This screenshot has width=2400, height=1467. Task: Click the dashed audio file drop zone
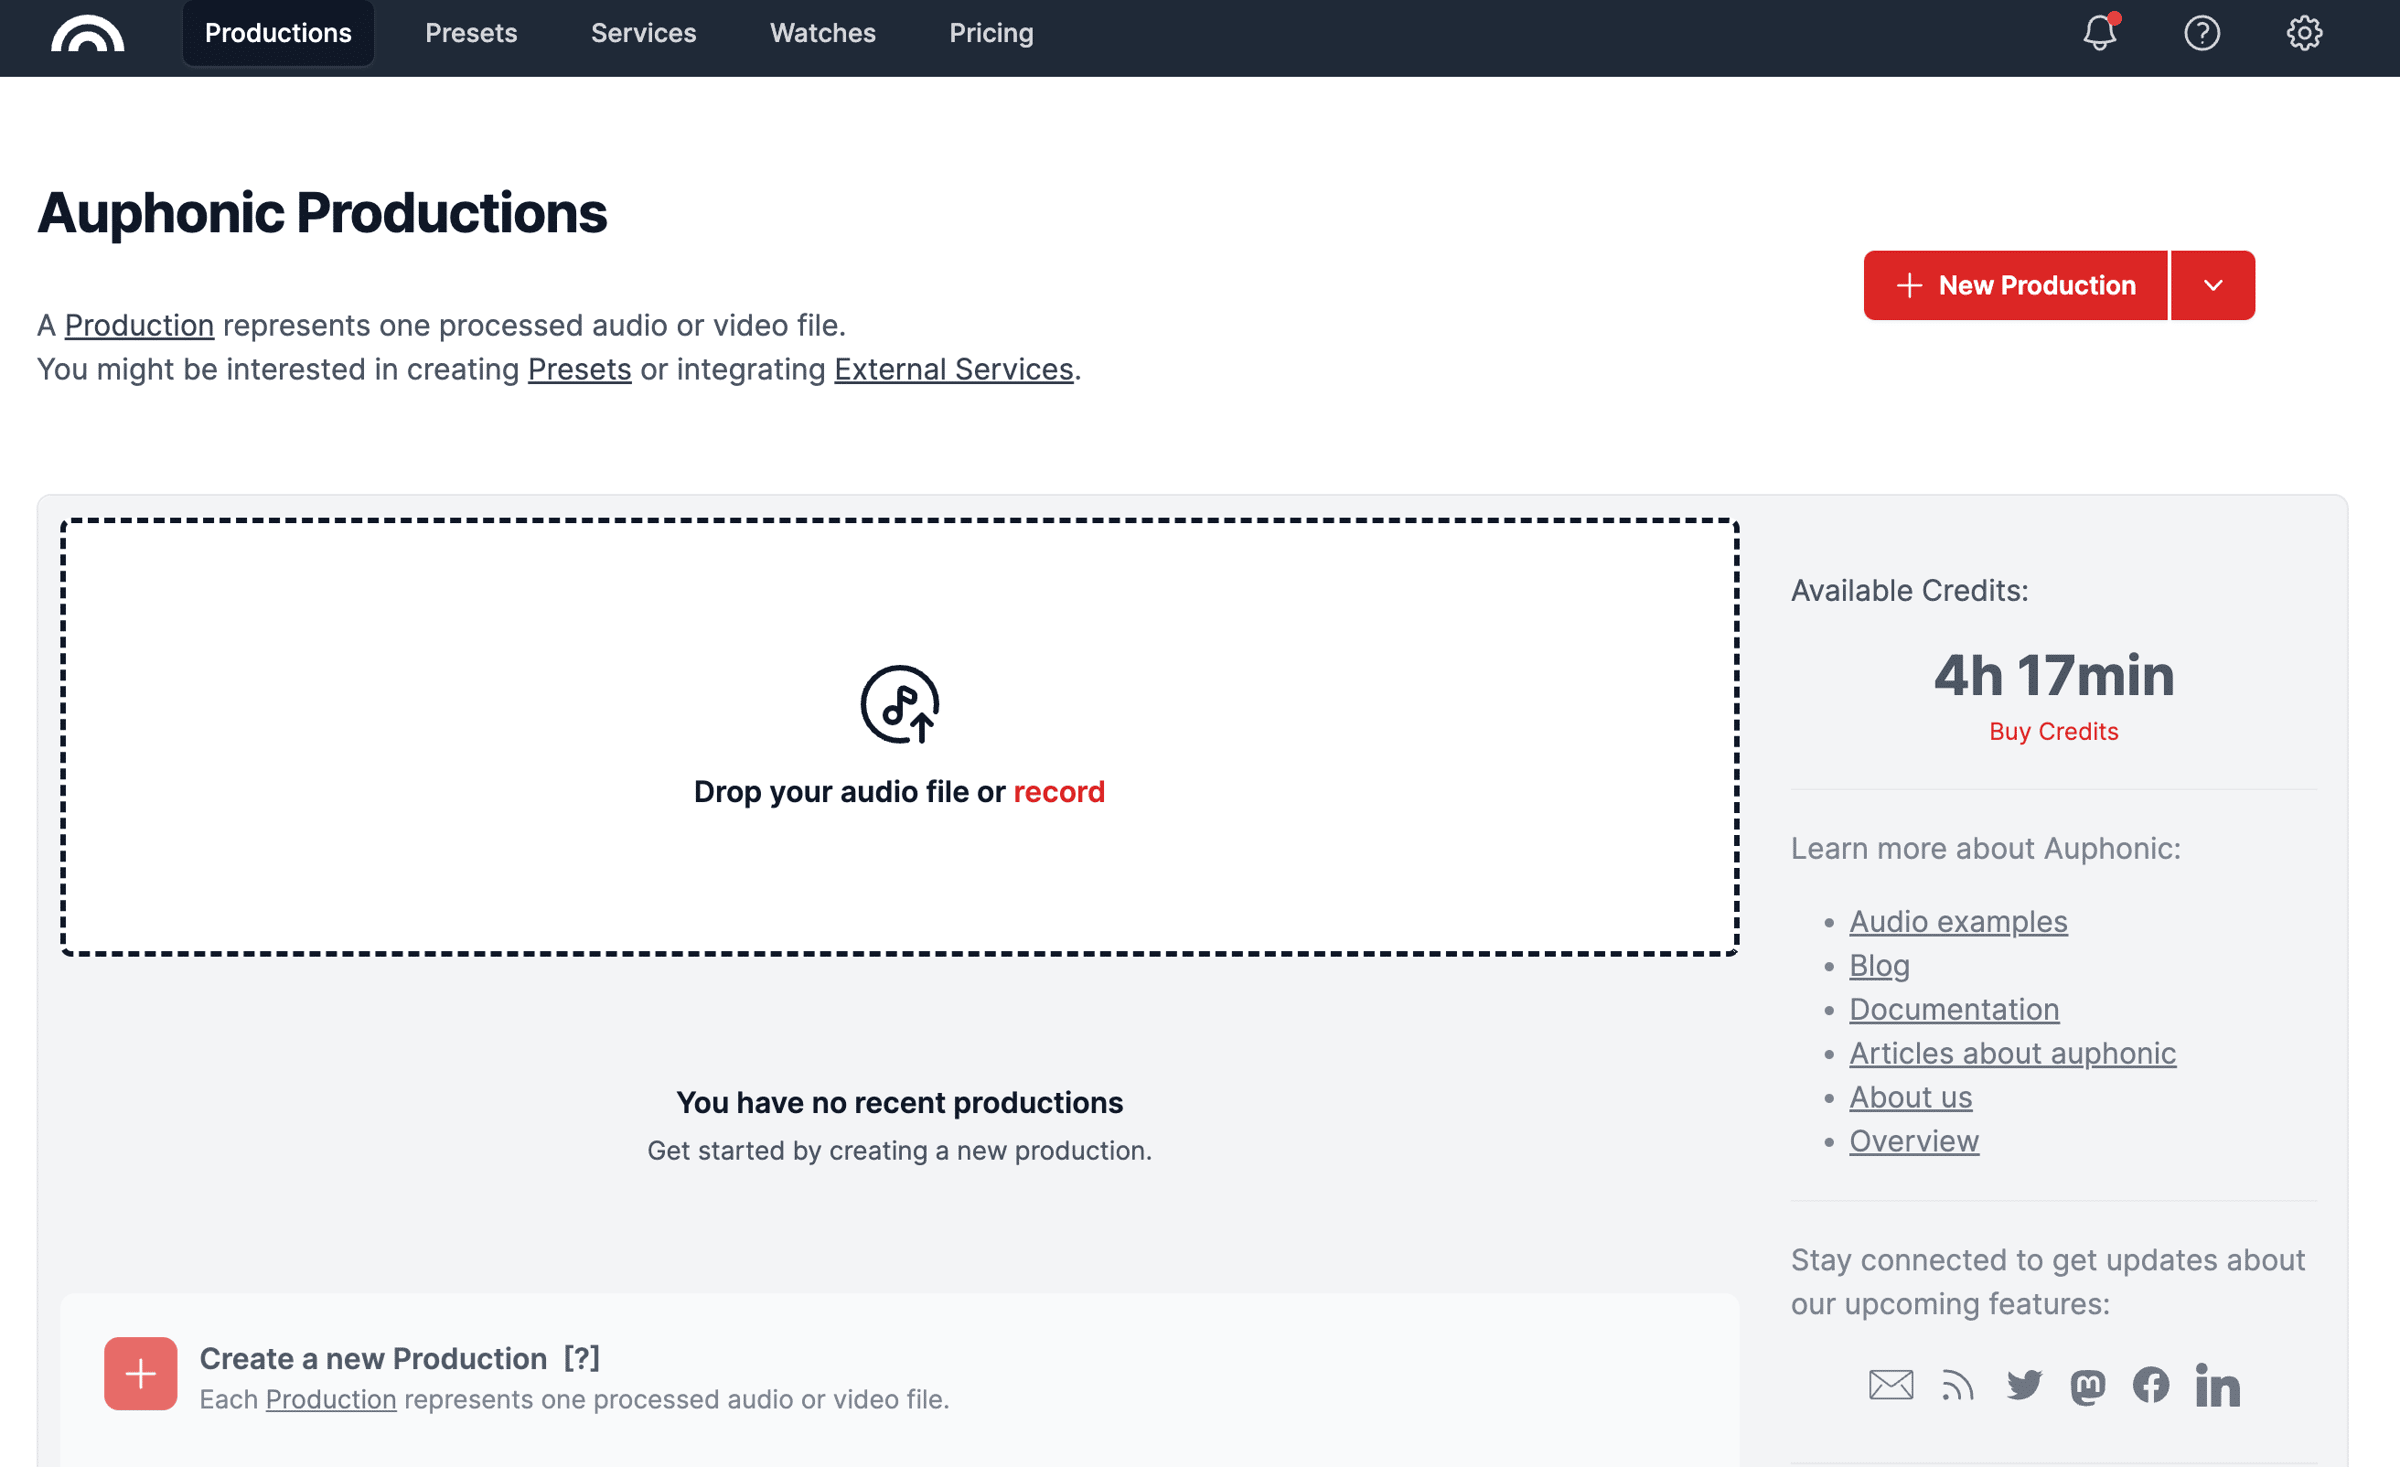pyautogui.click(x=900, y=737)
